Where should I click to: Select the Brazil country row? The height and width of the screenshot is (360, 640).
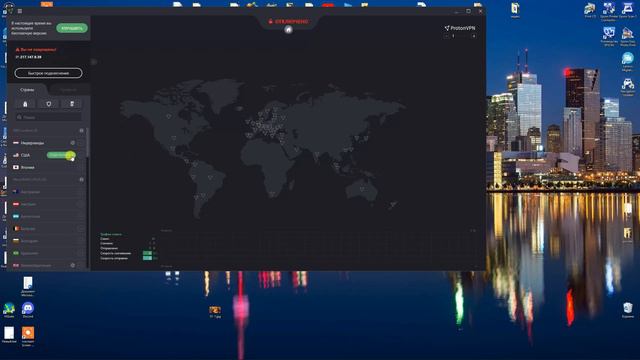(x=47, y=253)
